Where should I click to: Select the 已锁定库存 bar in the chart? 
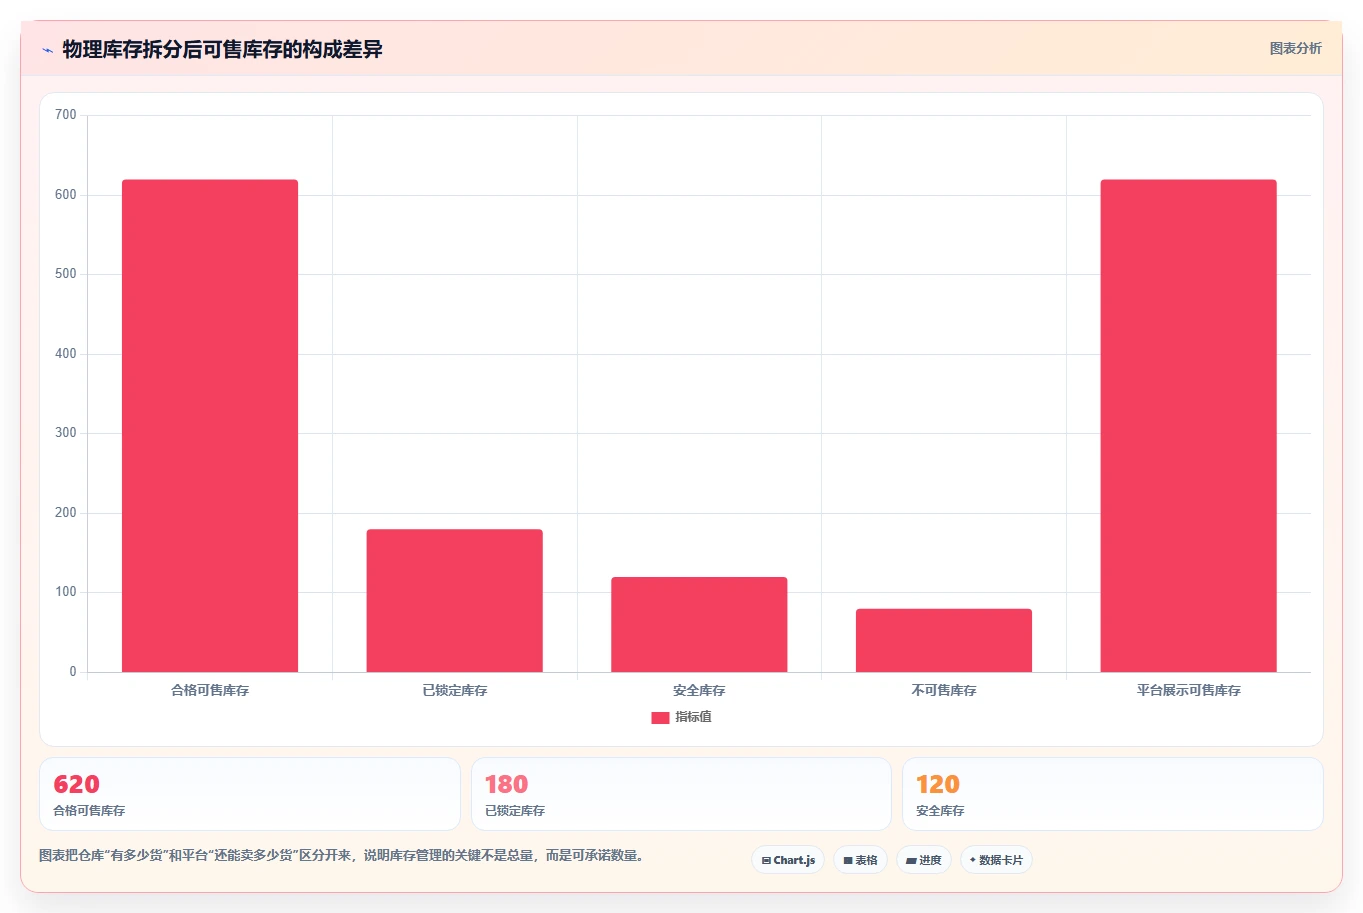pyautogui.click(x=455, y=600)
